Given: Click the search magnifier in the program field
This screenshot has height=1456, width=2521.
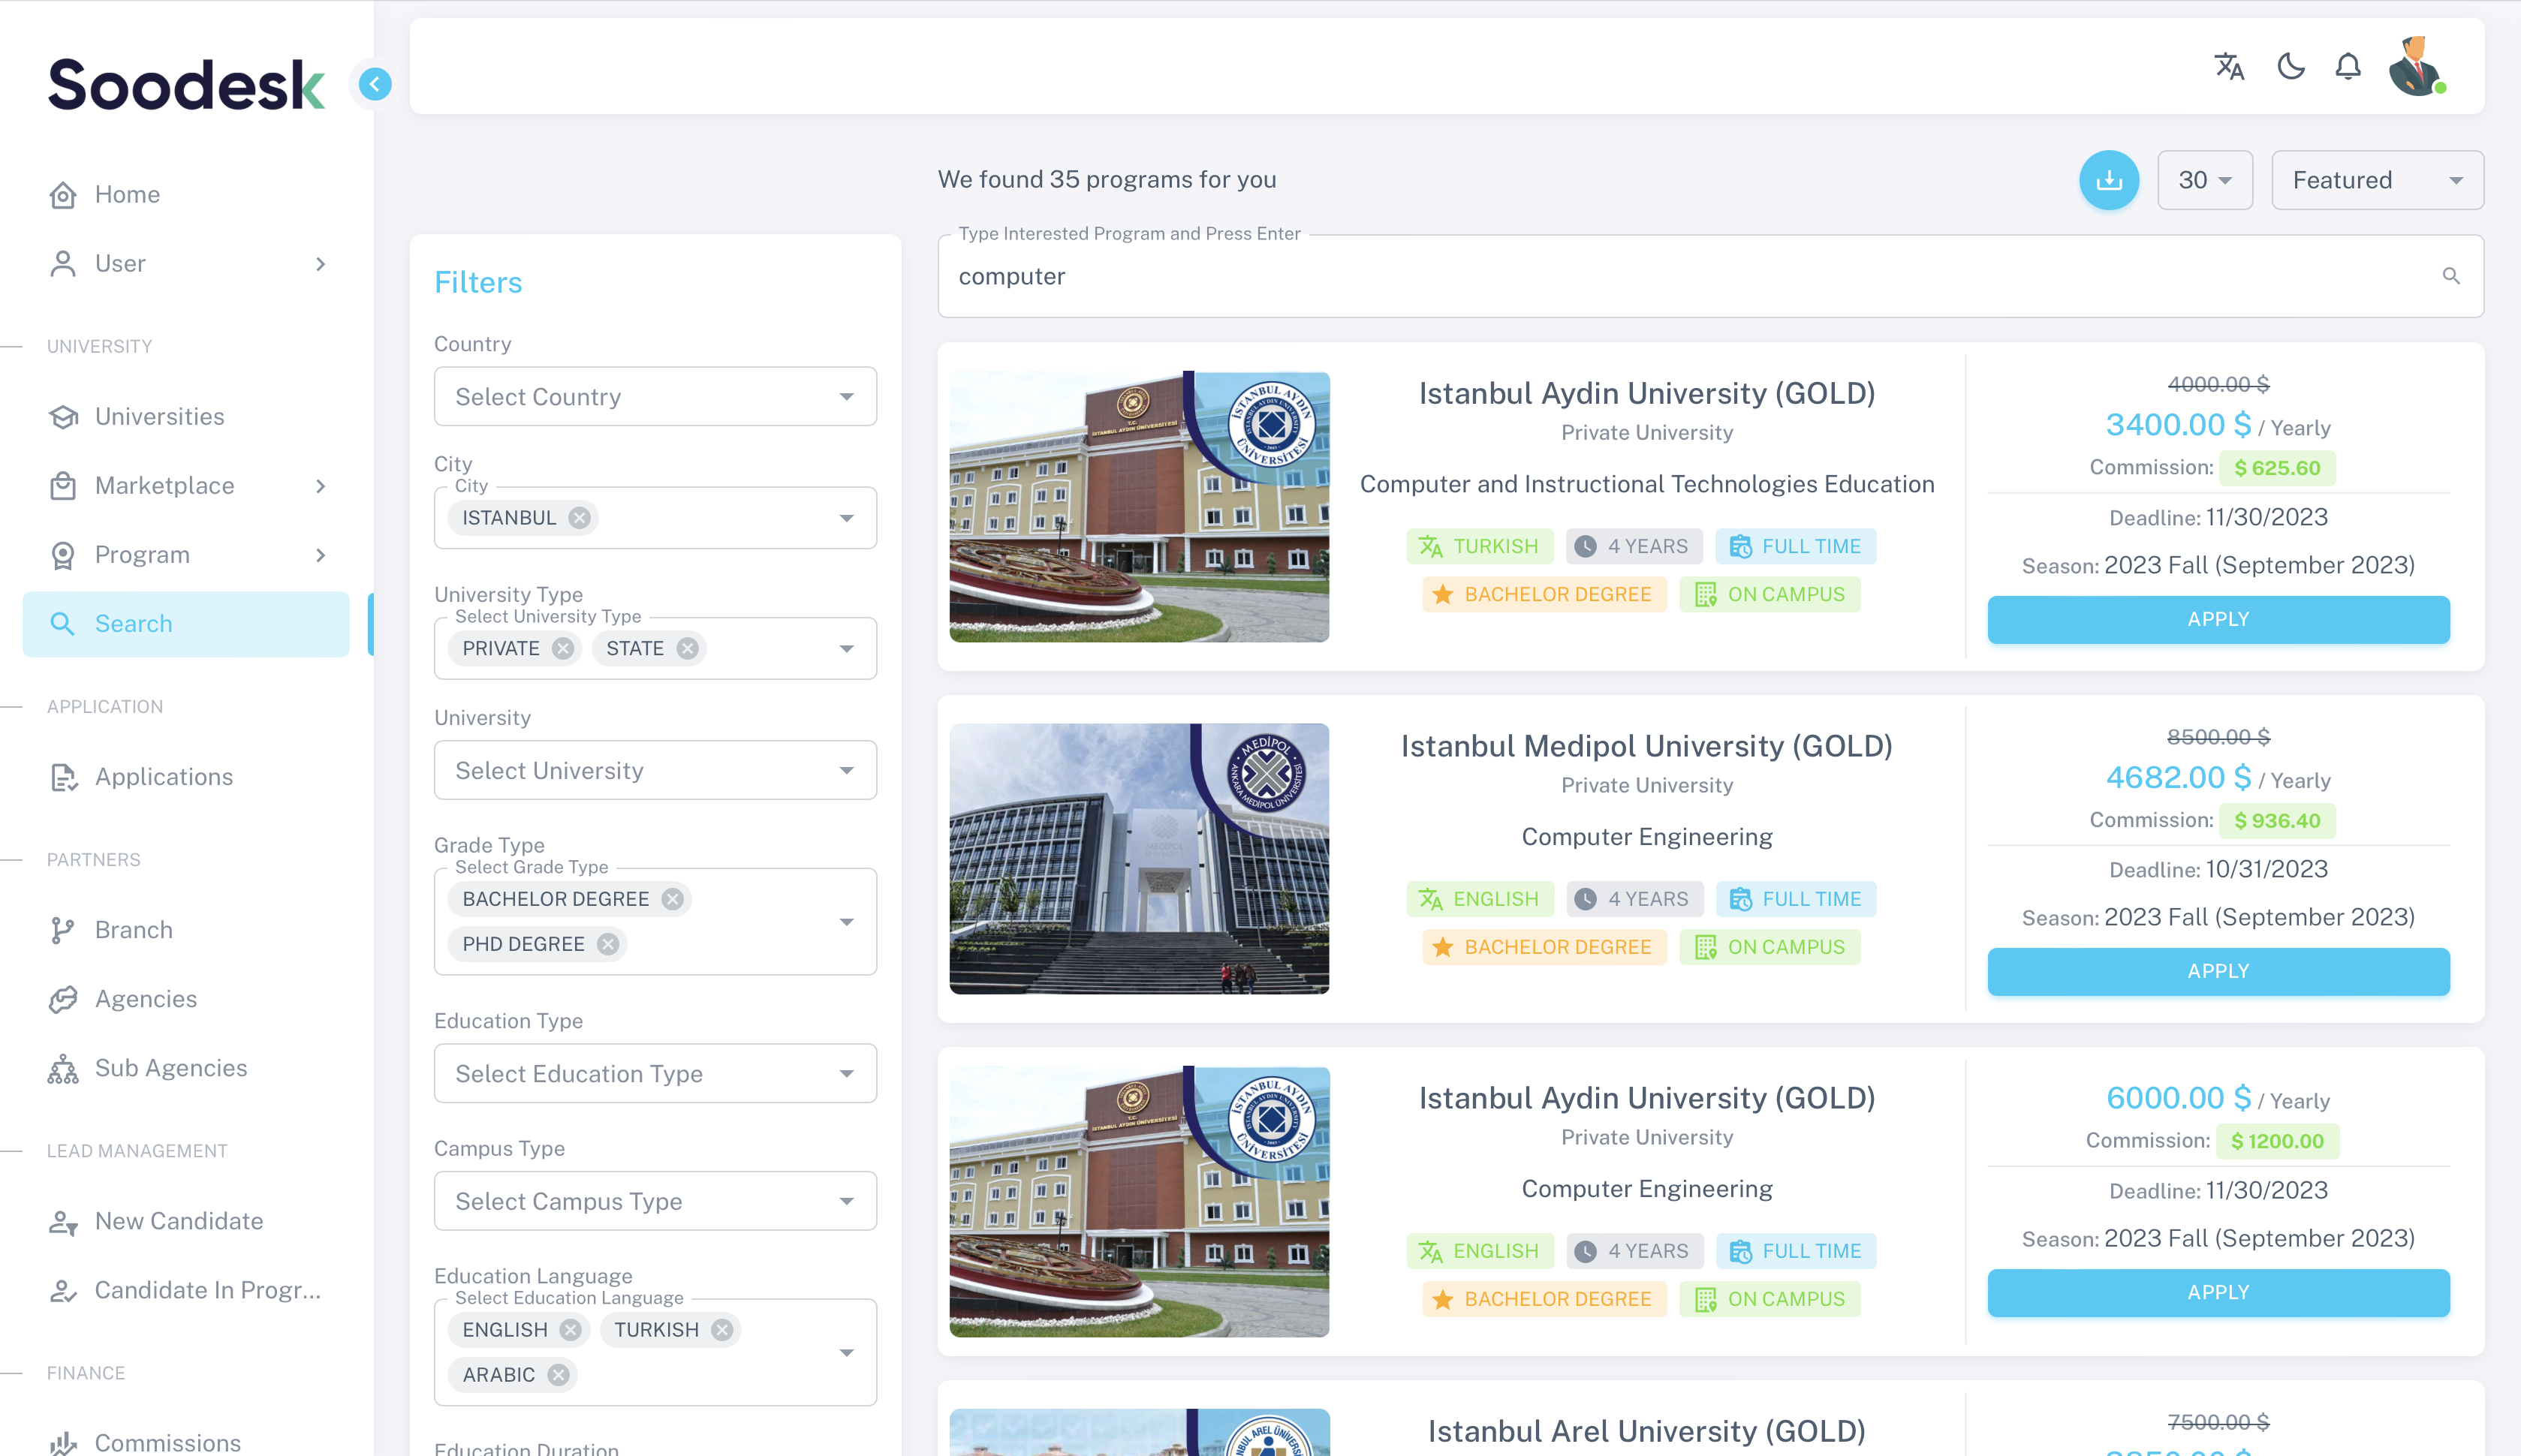Looking at the screenshot, I should [2452, 275].
